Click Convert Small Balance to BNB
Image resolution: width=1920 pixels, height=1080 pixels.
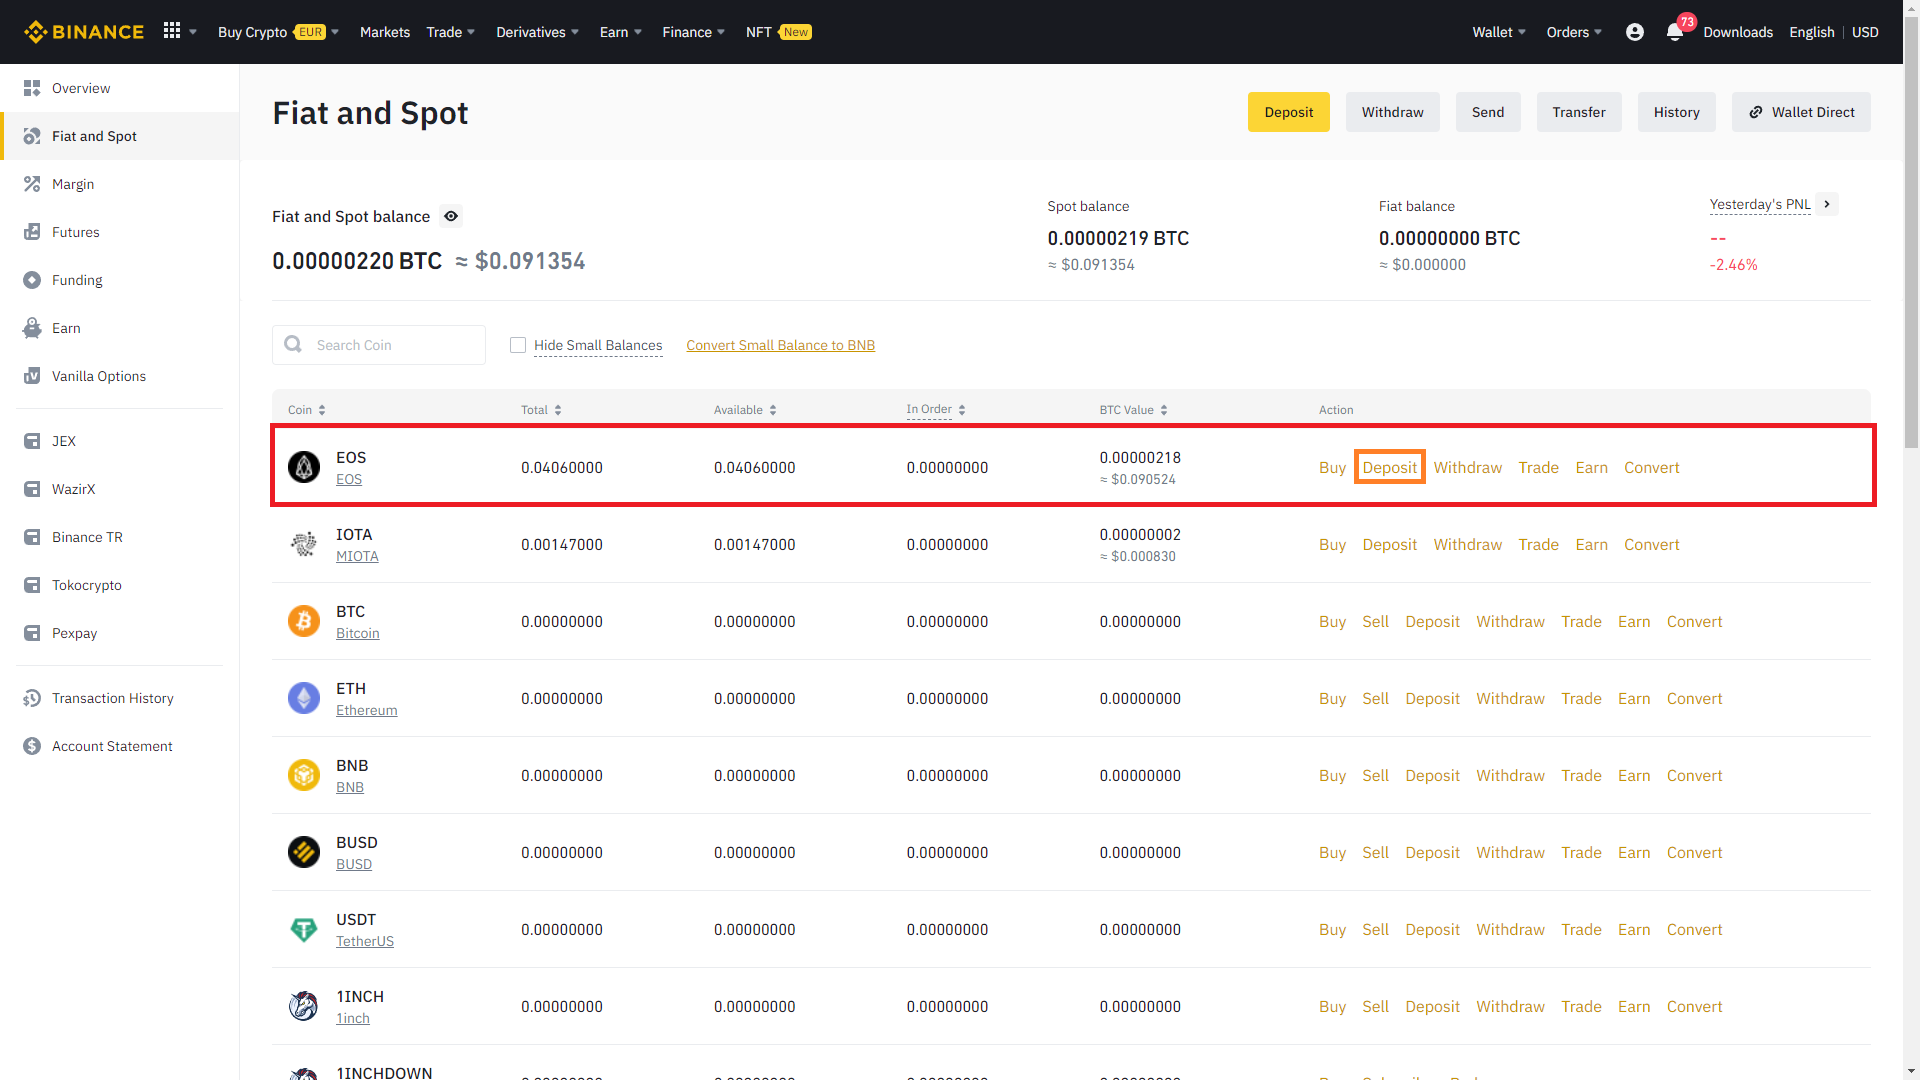[x=780, y=345]
